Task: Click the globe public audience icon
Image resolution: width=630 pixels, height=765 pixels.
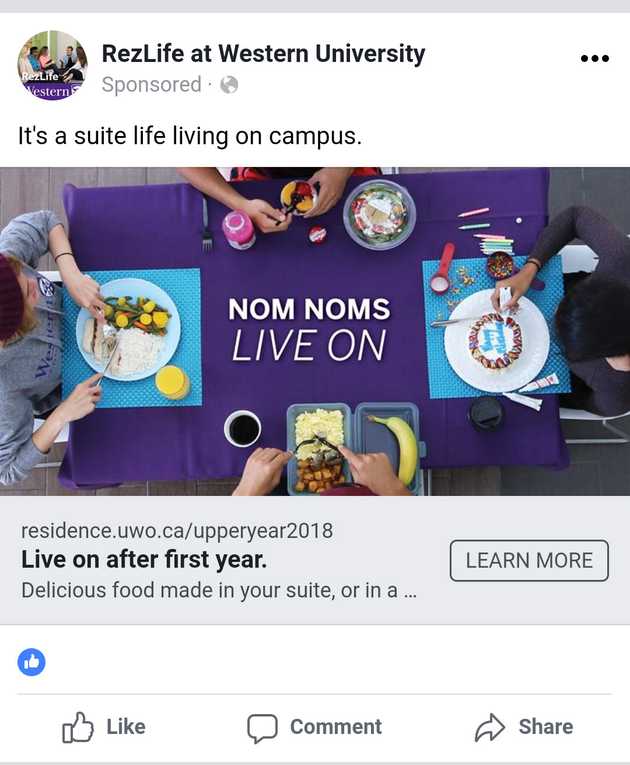Action: [x=229, y=85]
